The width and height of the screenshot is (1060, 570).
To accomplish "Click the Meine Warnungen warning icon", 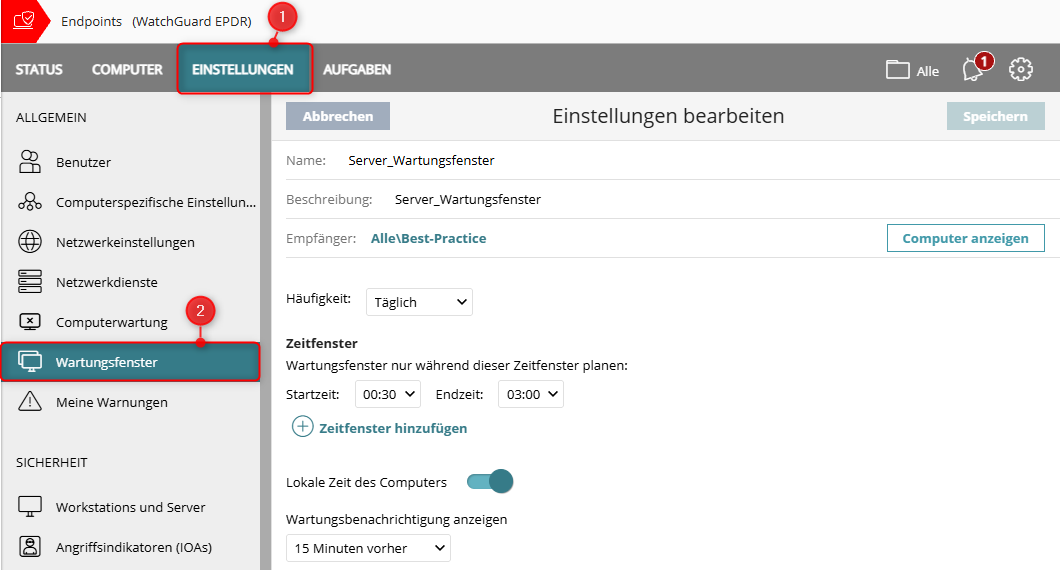I will click(x=30, y=402).
